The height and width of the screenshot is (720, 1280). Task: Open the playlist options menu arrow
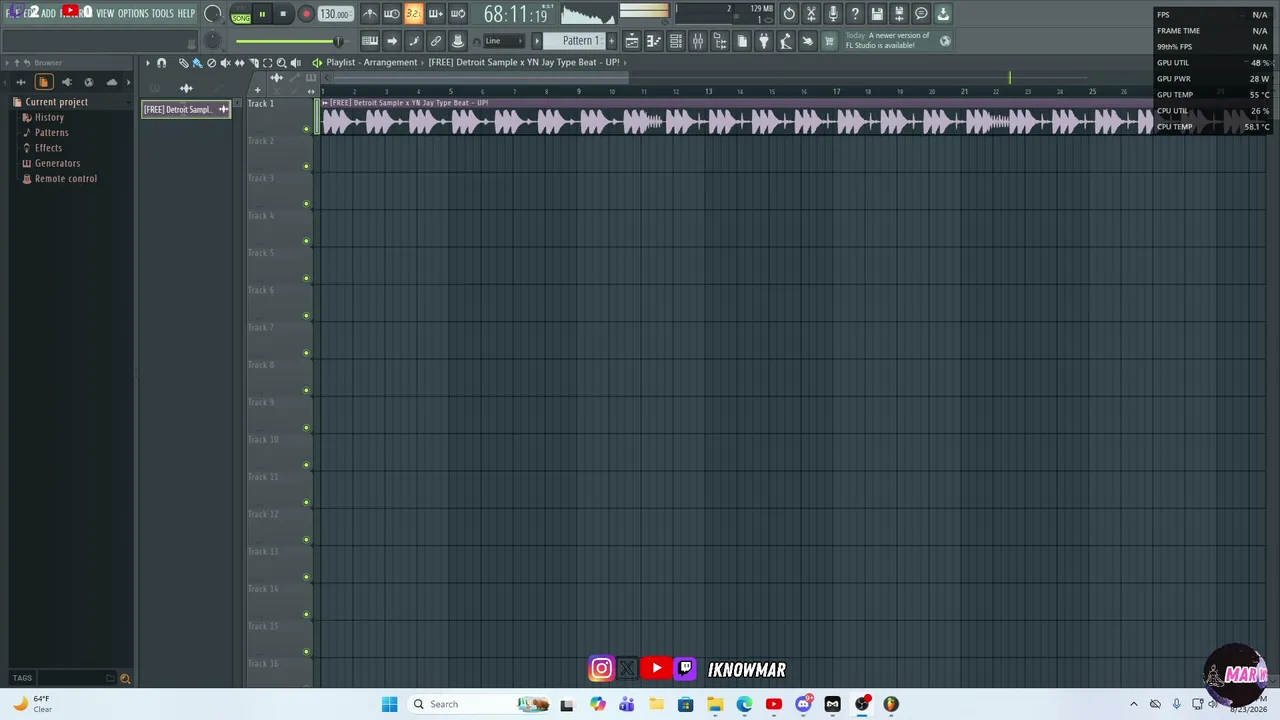[147, 63]
